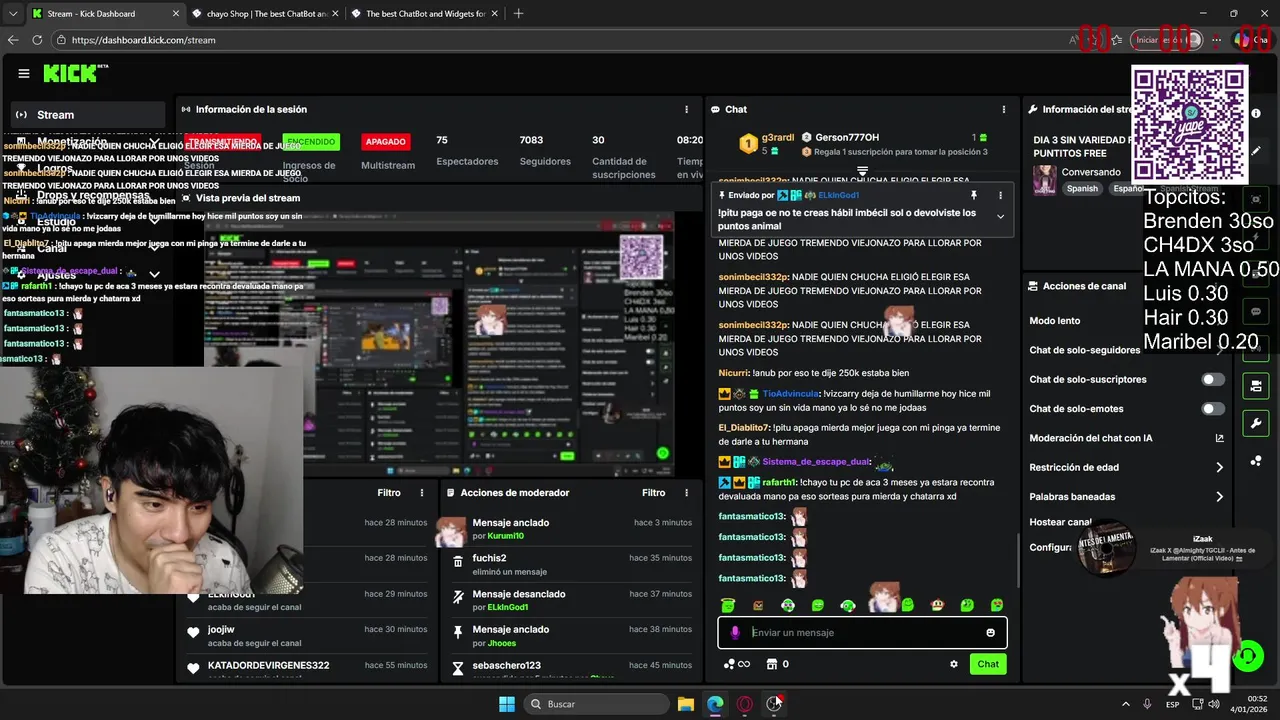Expand the pinned message chevron

point(1000,216)
